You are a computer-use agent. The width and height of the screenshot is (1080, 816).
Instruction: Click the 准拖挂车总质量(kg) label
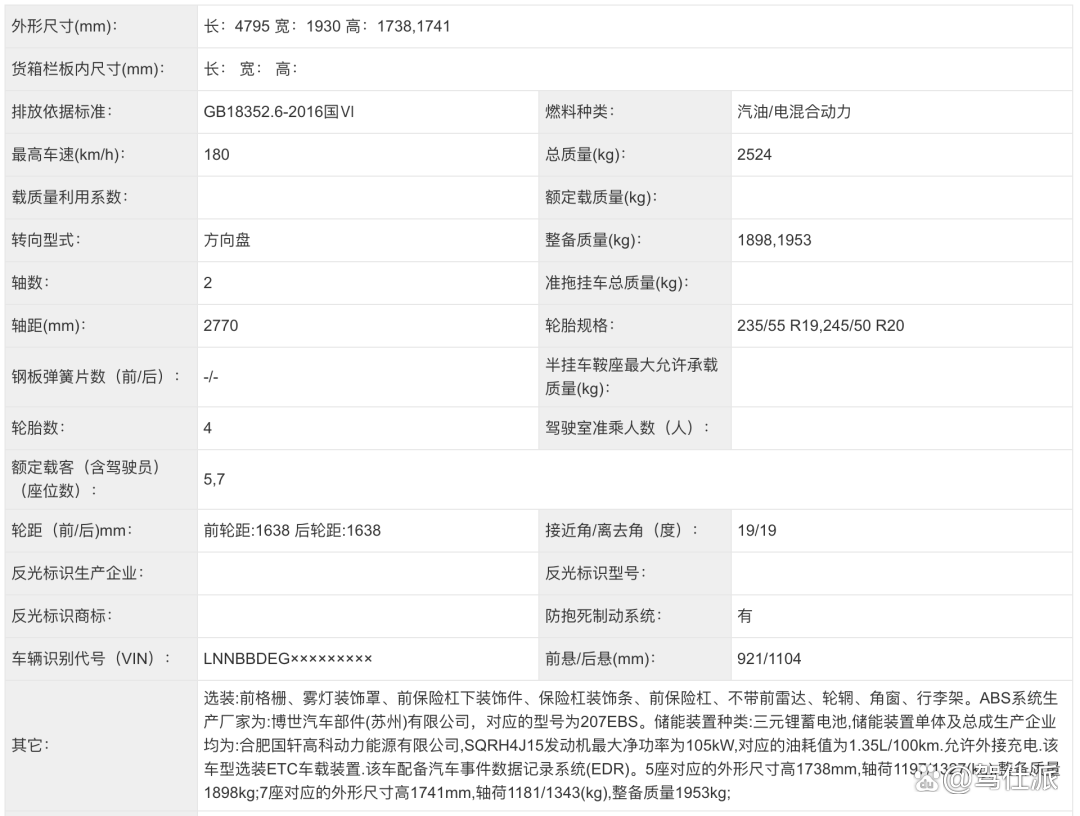tap(616, 282)
